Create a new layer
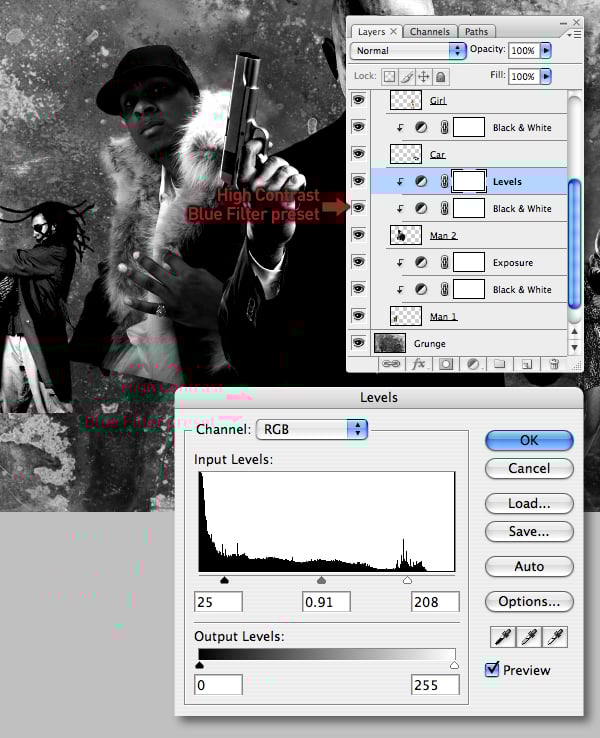This screenshot has width=600, height=738. point(527,364)
